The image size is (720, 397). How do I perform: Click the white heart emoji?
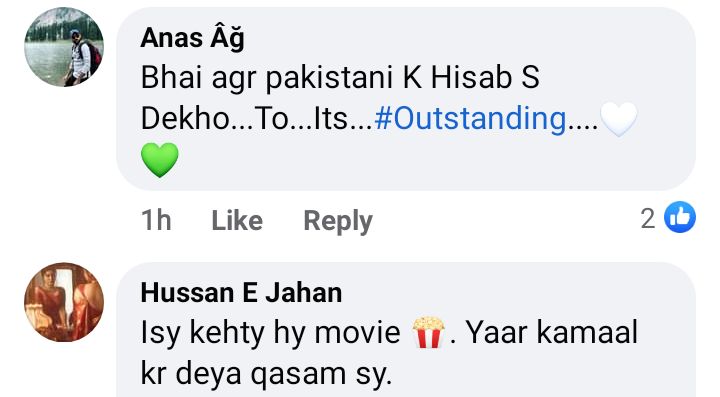(x=619, y=119)
